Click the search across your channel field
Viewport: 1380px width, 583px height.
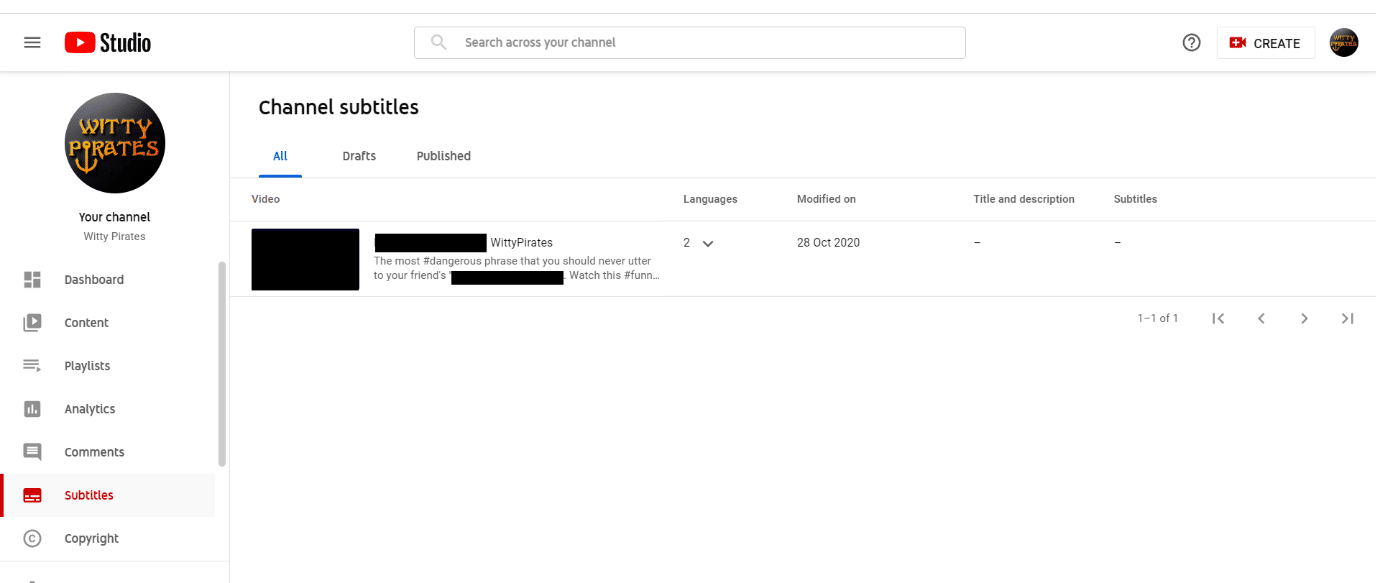tap(690, 43)
